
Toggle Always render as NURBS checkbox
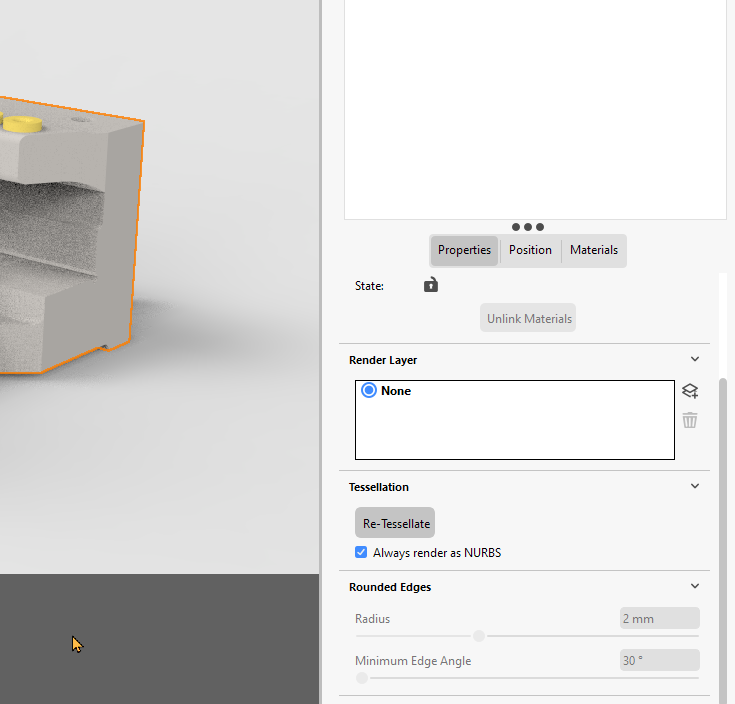pos(361,552)
